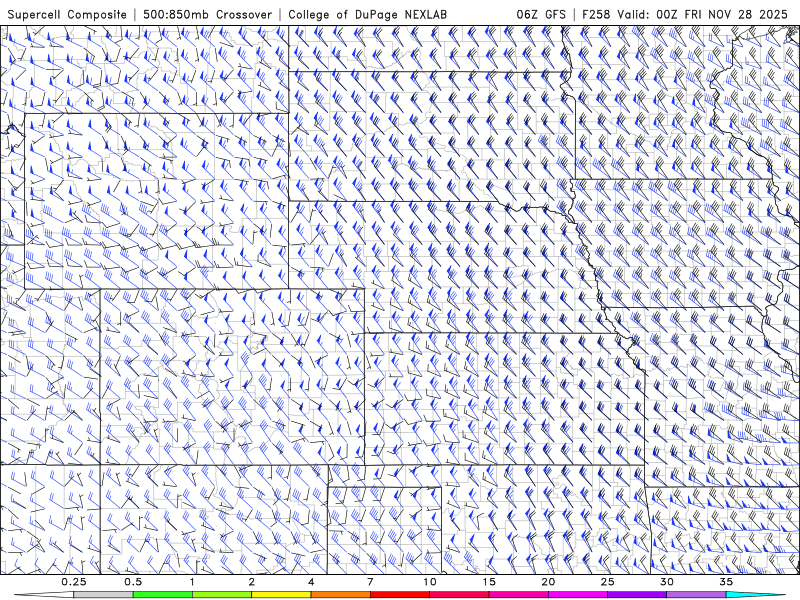
Task: Click the 0.5 scale label
Action: pyautogui.click(x=133, y=582)
